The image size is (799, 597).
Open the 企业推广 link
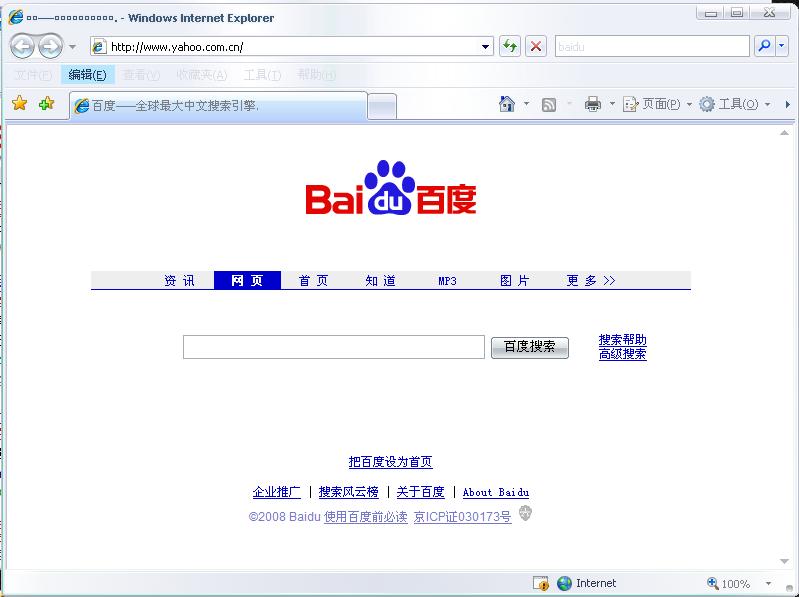click(x=277, y=492)
